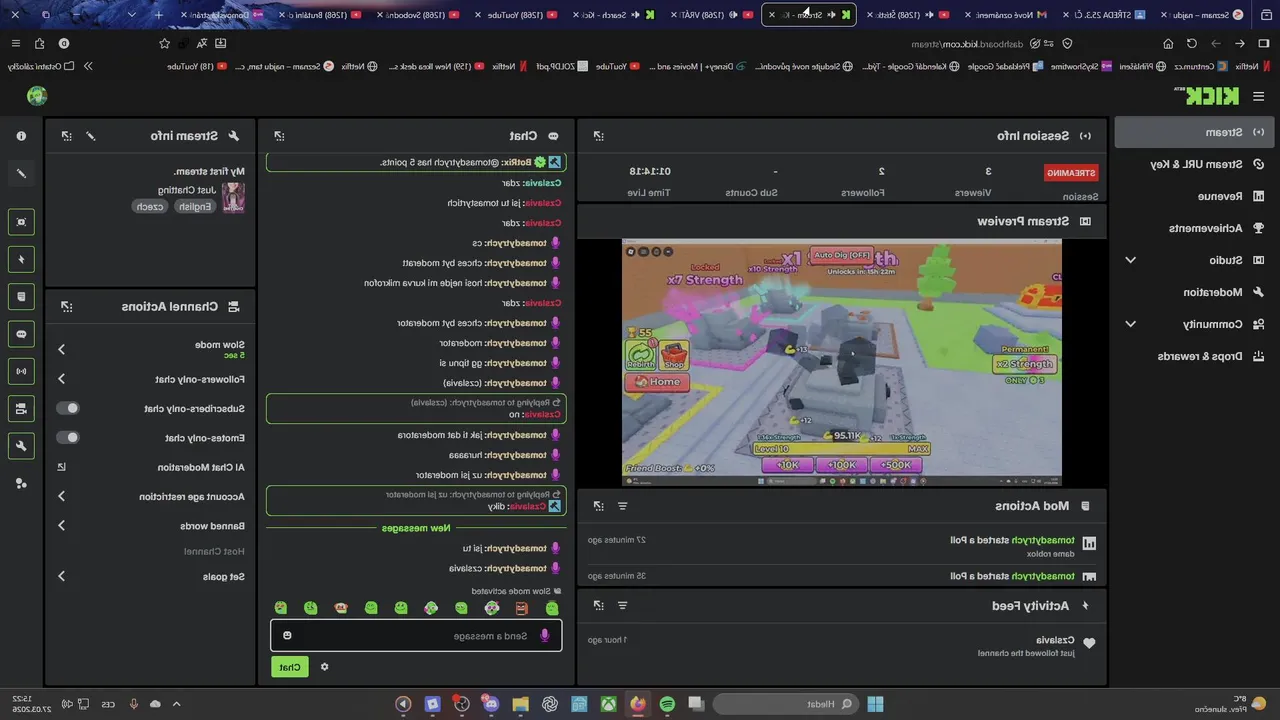The width and height of the screenshot is (1280, 720).
Task: Bookmark this page with the star icon
Action: coord(164,44)
